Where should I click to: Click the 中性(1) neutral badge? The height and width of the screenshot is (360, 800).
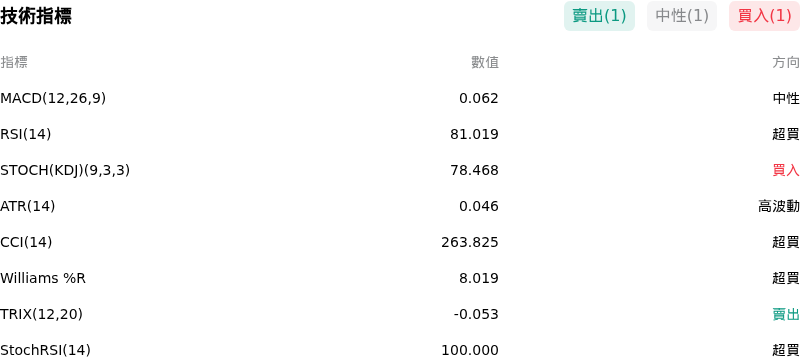click(x=682, y=16)
